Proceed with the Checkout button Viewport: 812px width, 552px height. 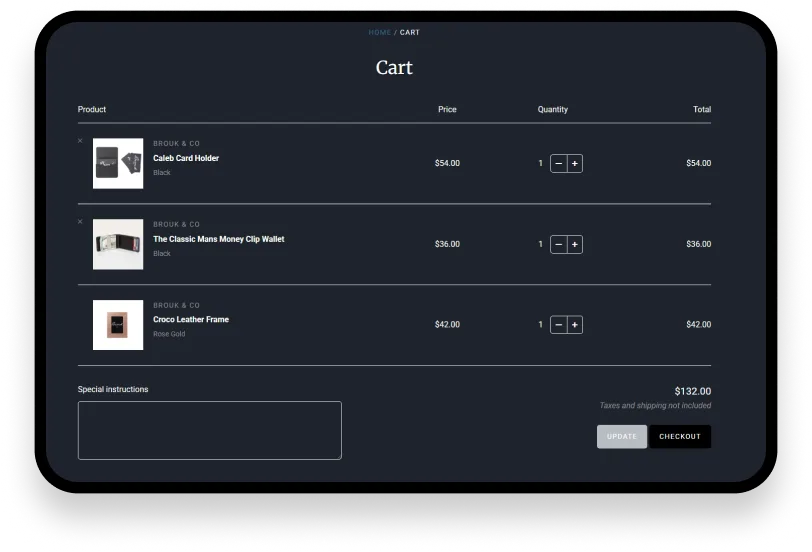click(680, 437)
